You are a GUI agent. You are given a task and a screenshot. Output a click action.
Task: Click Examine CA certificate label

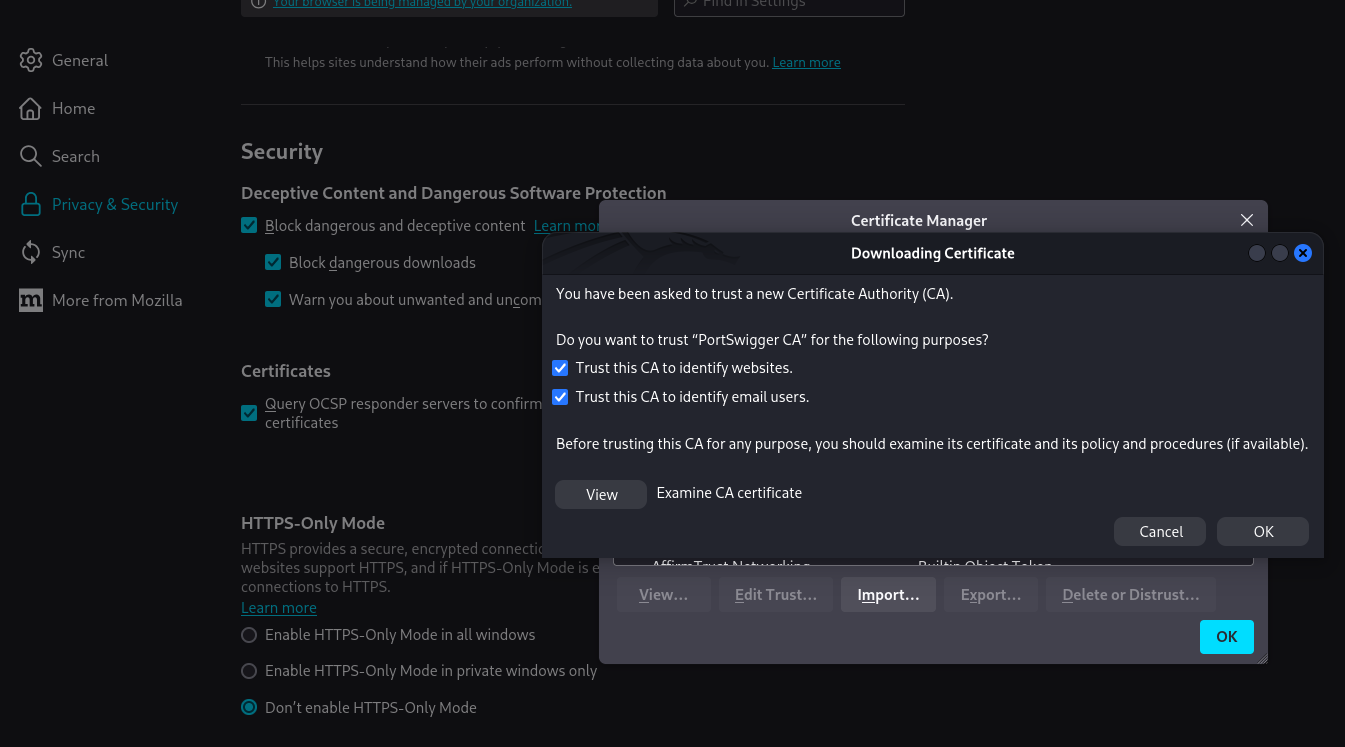pos(729,493)
